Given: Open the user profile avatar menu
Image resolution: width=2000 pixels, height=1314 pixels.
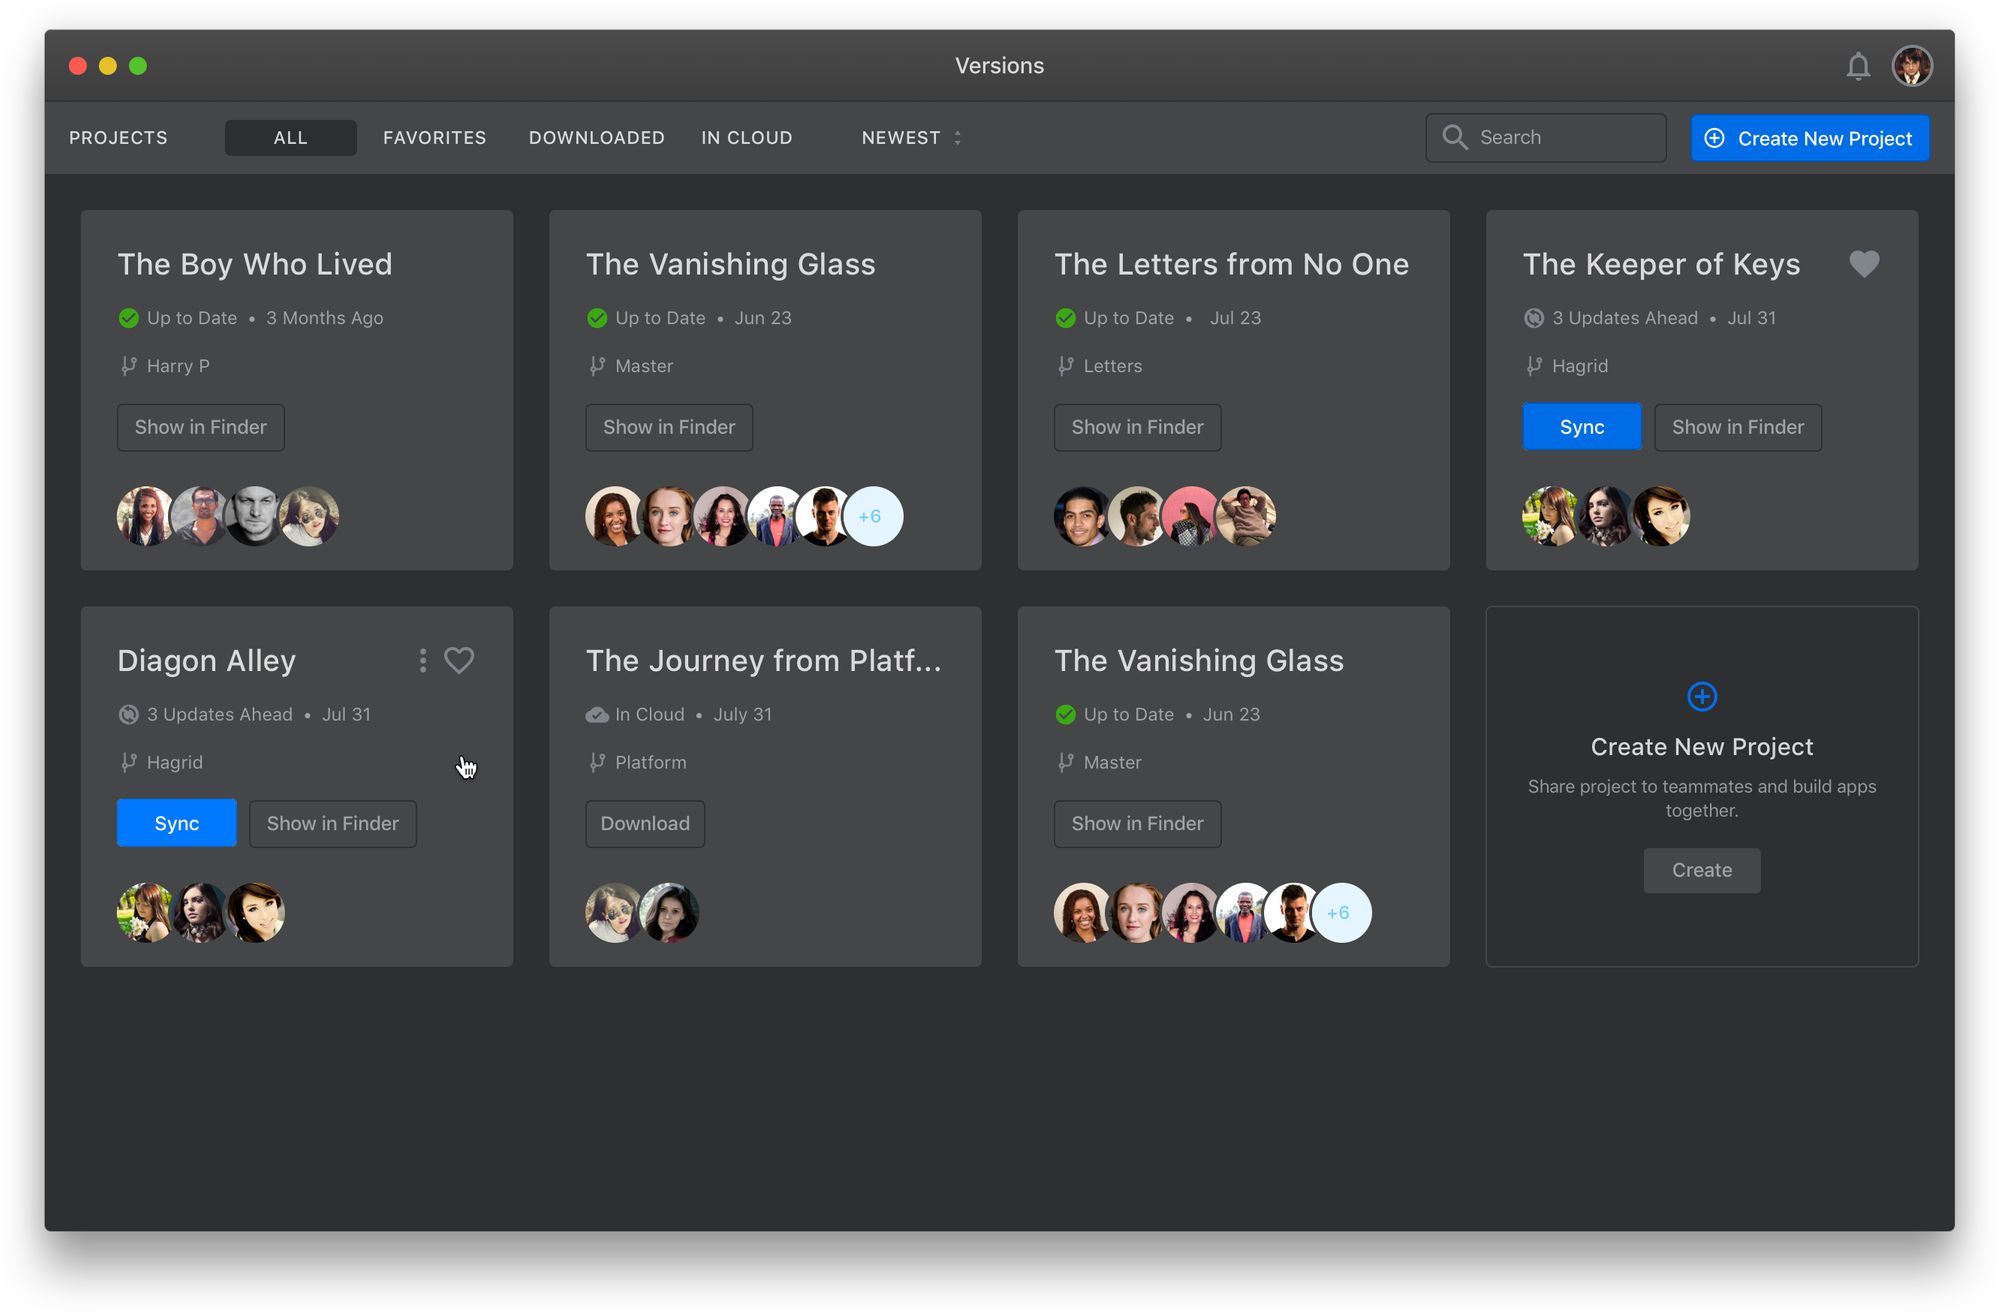Looking at the screenshot, I should click(1912, 66).
